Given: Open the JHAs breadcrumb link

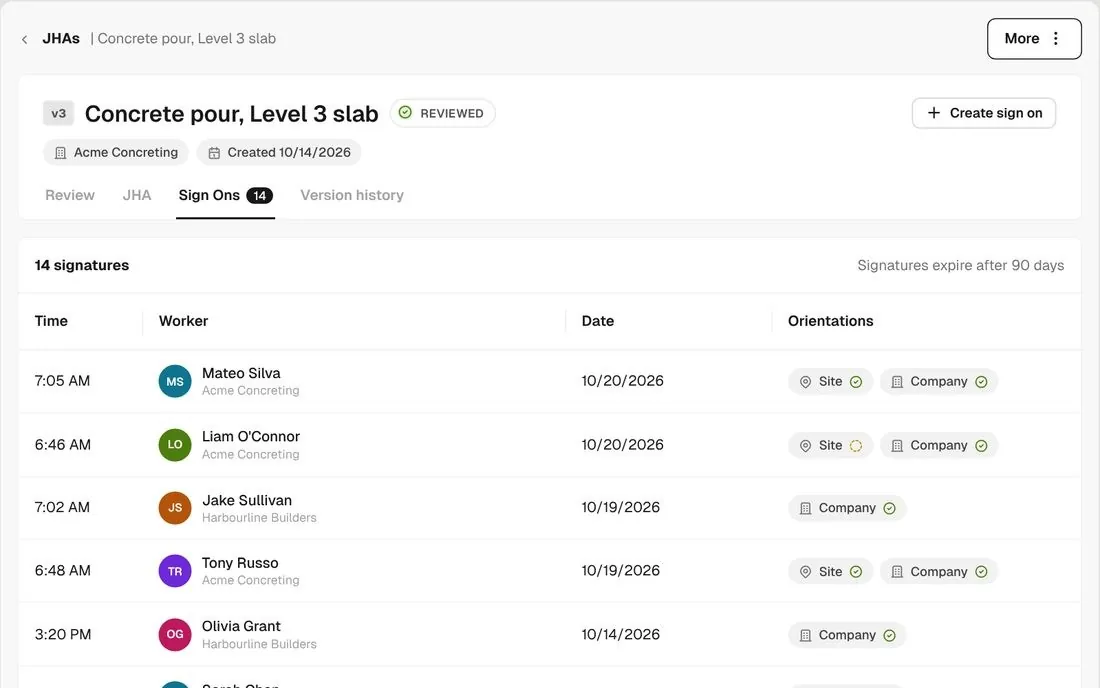Looking at the screenshot, I should [61, 39].
